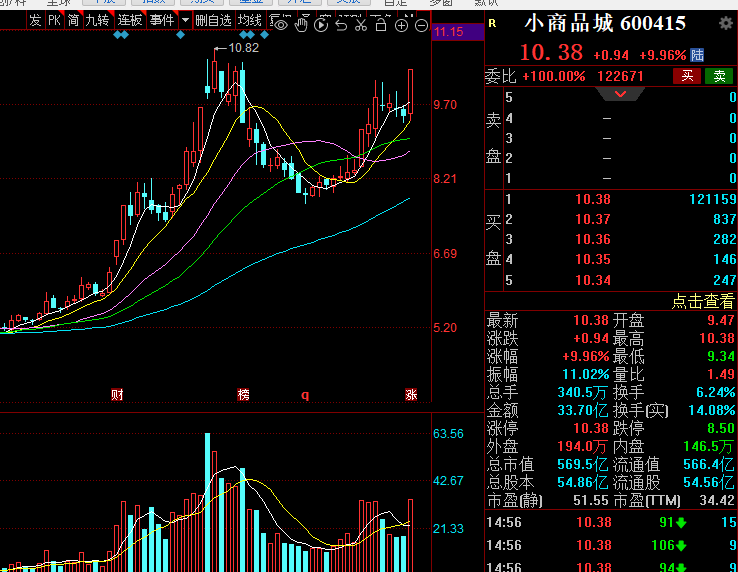This screenshot has width=738, height=572.
Task: Click the 最低 value 9.34
Action: pyautogui.click(x=721, y=356)
